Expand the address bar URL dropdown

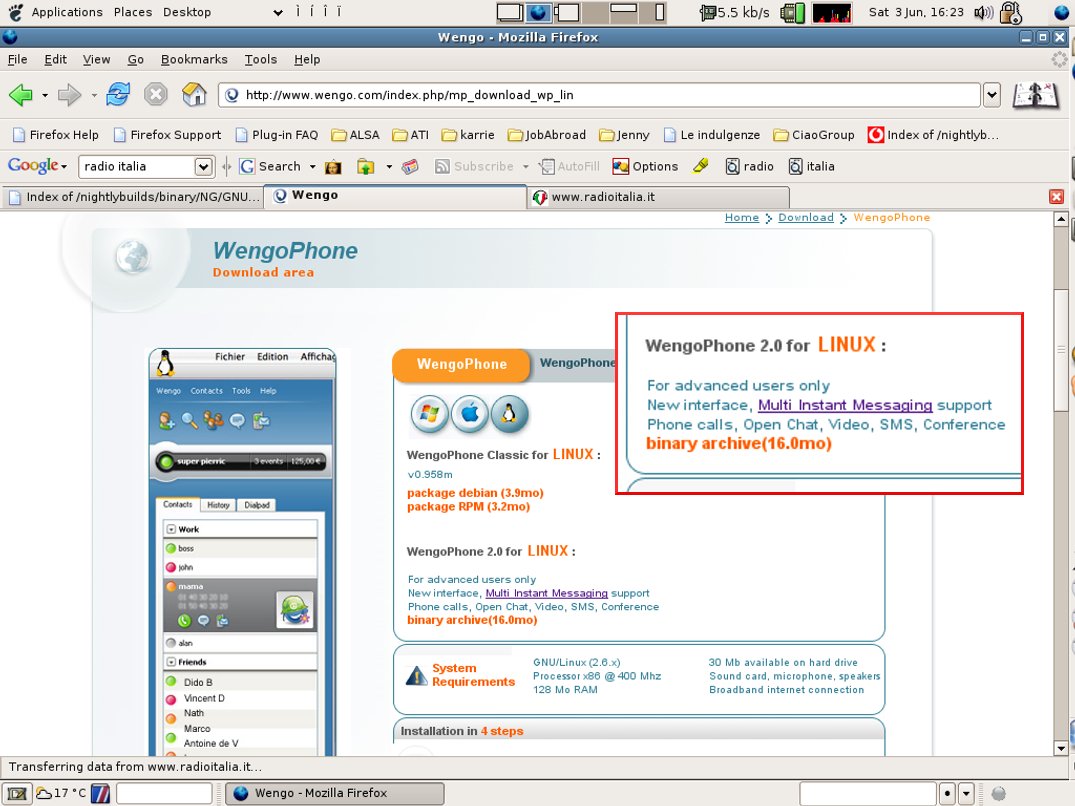tap(992, 95)
